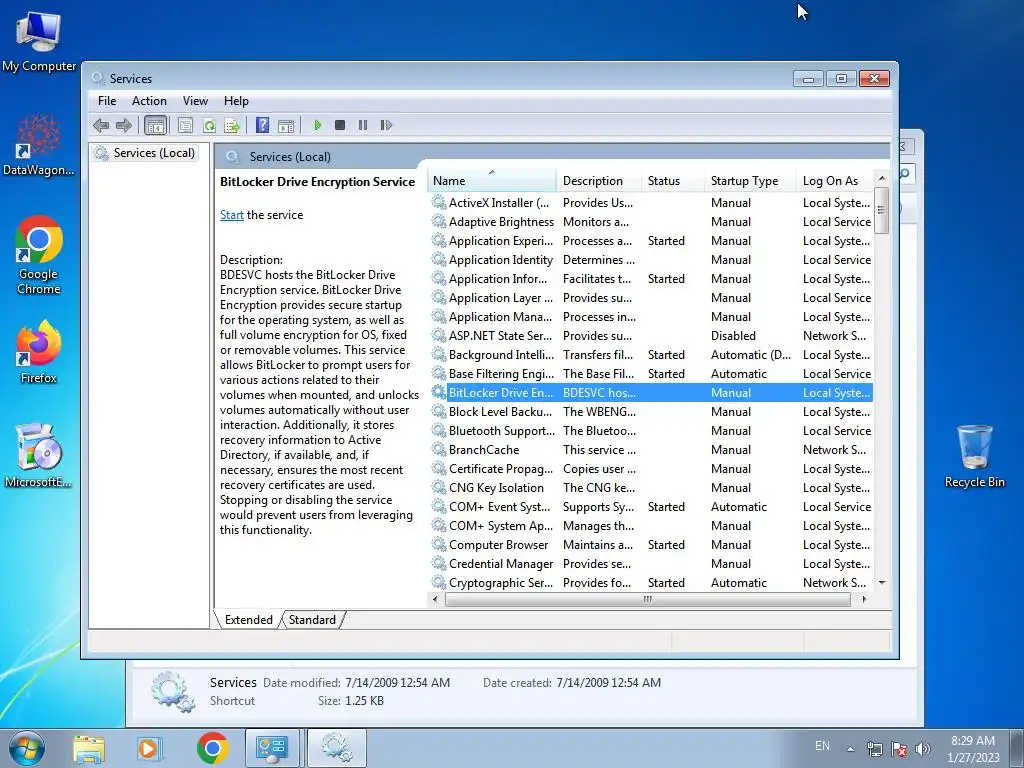Open Chrome from the taskbar
Image resolution: width=1024 pixels, height=768 pixels.
click(x=213, y=748)
